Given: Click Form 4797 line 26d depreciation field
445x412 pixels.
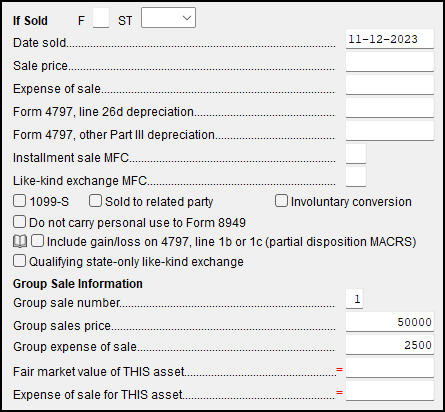Looking at the screenshot, I should coord(390,108).
